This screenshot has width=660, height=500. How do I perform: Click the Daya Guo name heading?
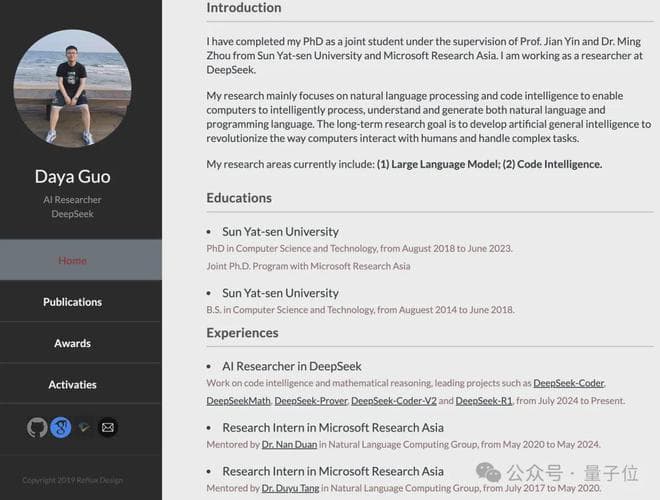click(x=73, y=176)
